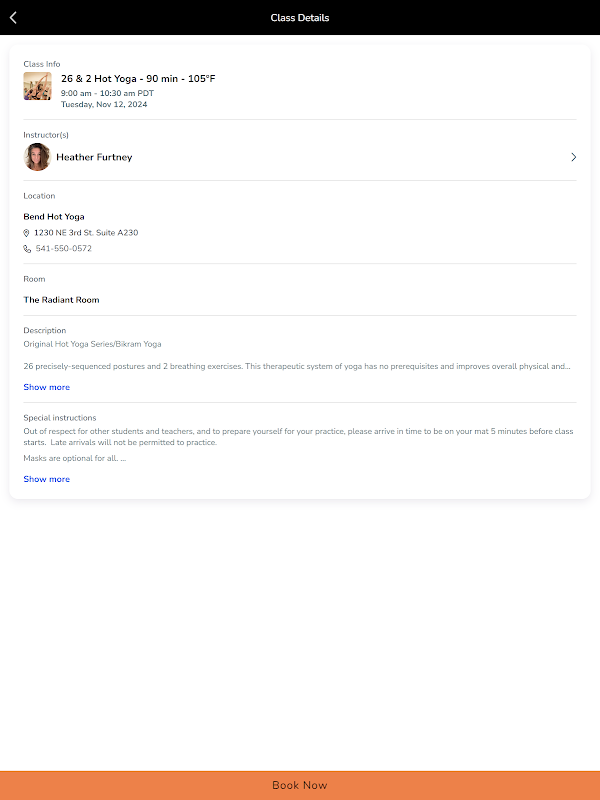This screenshot has width=600, height=800.
Task: Tap the truncated description paragraph text
Action: pyautogui.click(x=297, y=366)
